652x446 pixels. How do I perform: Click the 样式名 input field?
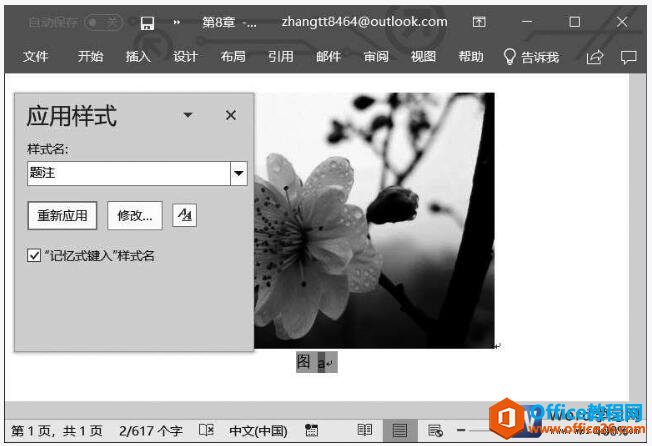129,173
